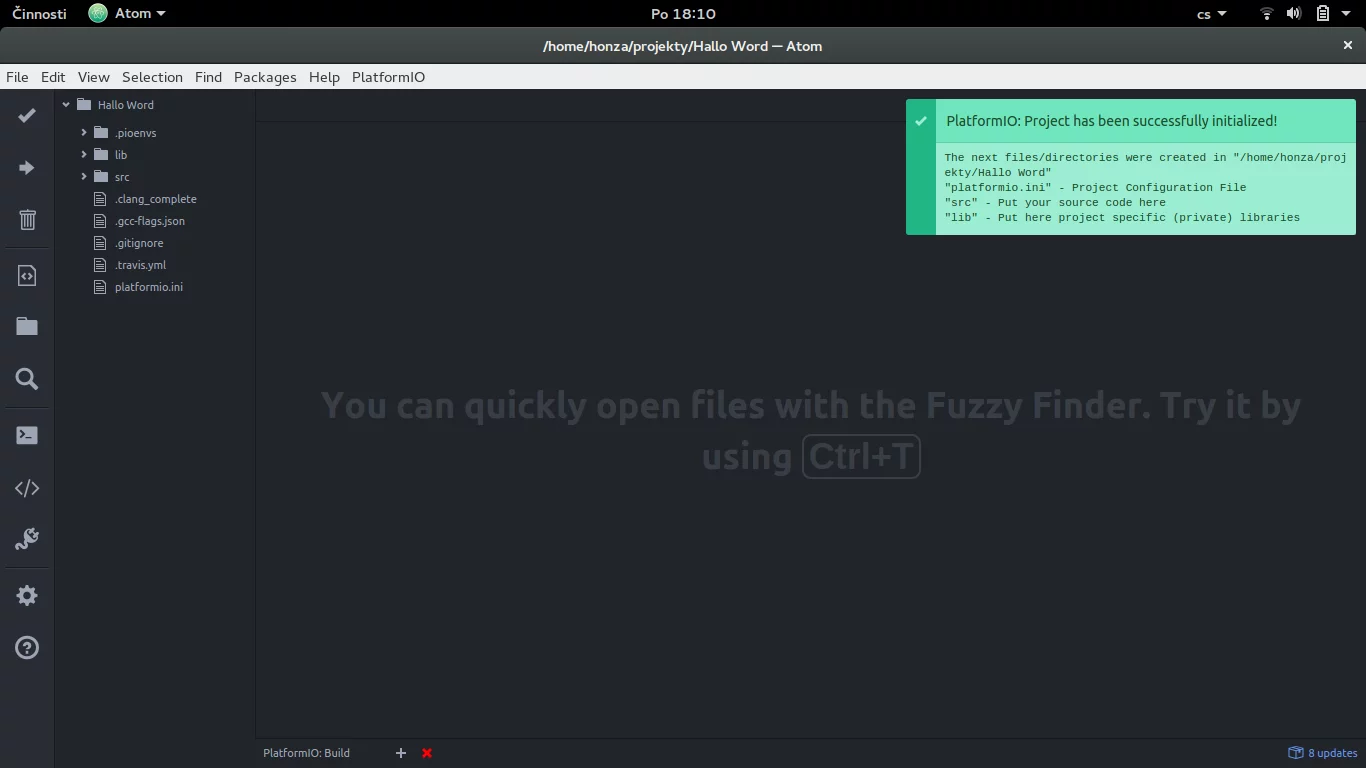Image resolution: width=1366 pixels, height=768 pixels.
Task: Select the .clang_complete file name
Action: [x=156, y=199]
